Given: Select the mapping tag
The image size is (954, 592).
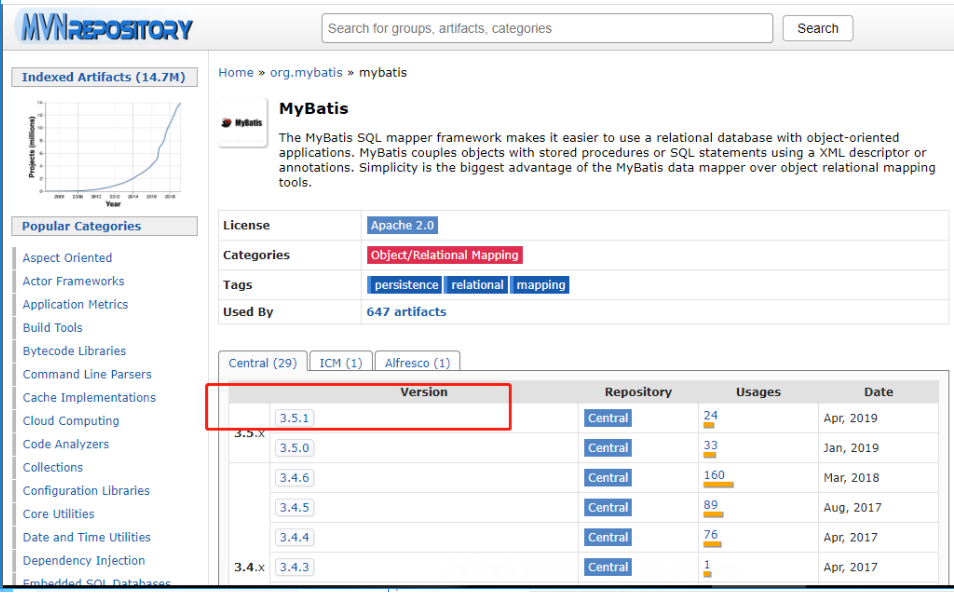Looking at the screenshot, I should click(540, 285).
